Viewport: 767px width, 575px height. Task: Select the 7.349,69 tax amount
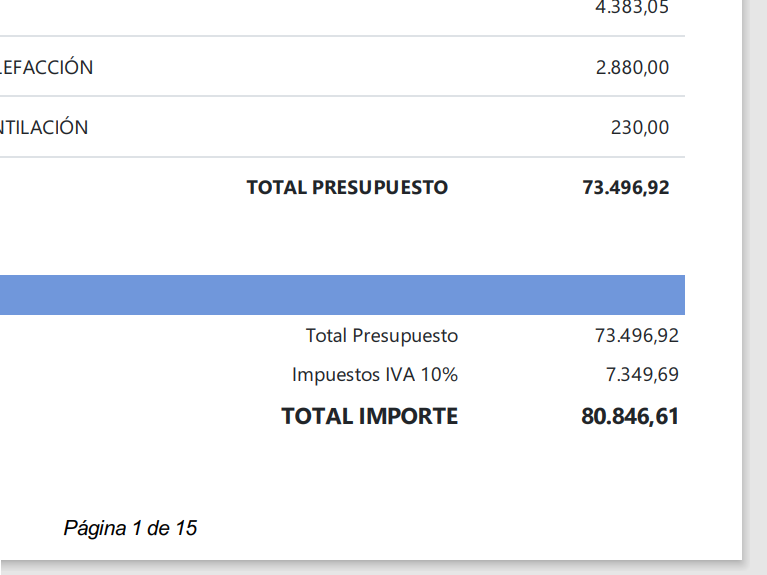[642, 375]
